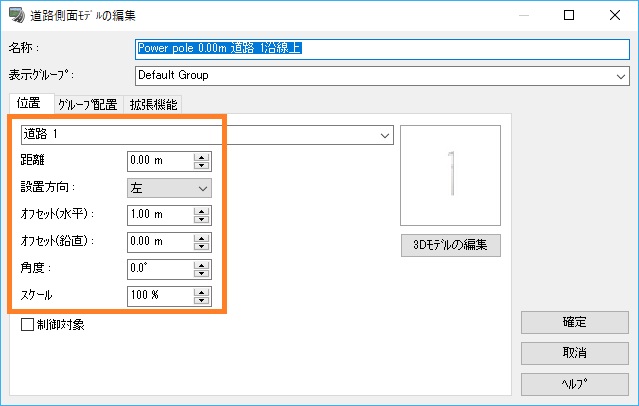
Task: Open the 表示グループ Default Group dropdown
Action: pyautogui.click(x=382, y=76)
